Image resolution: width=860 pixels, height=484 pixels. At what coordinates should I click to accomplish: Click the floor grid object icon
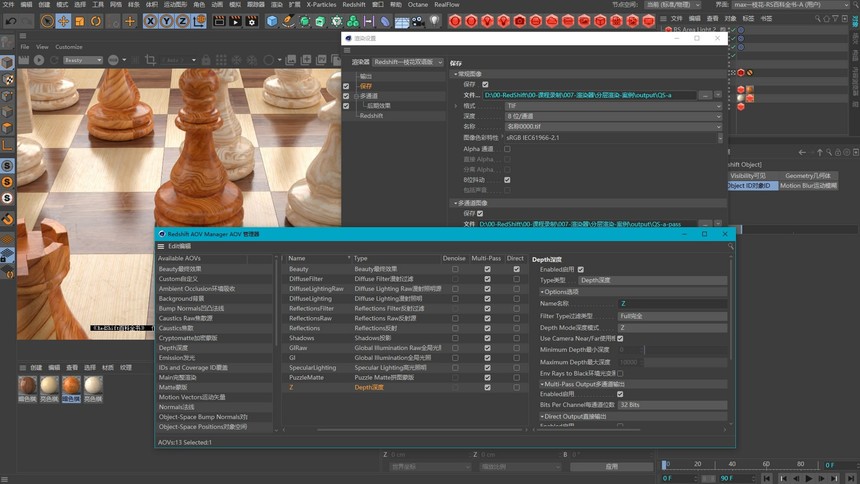402,21
